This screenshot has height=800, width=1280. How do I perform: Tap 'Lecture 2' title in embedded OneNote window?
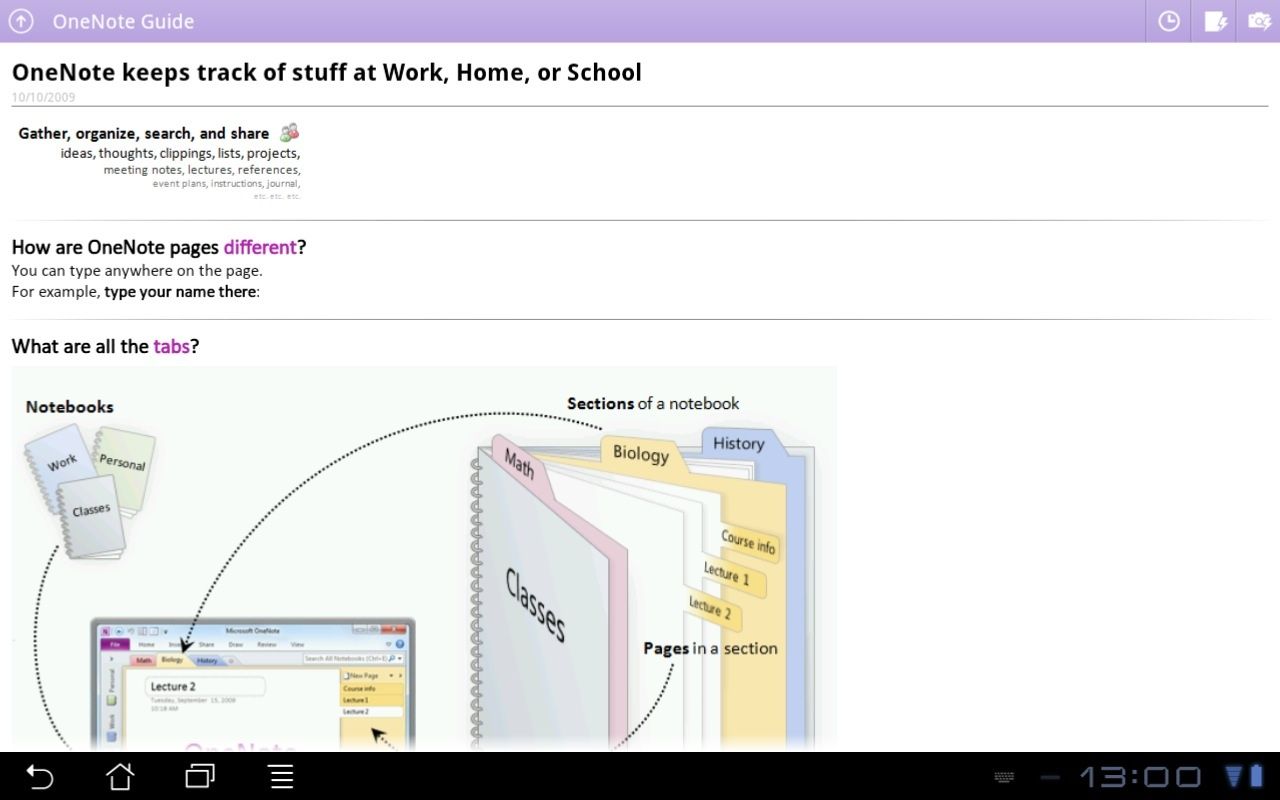(173, 686)
